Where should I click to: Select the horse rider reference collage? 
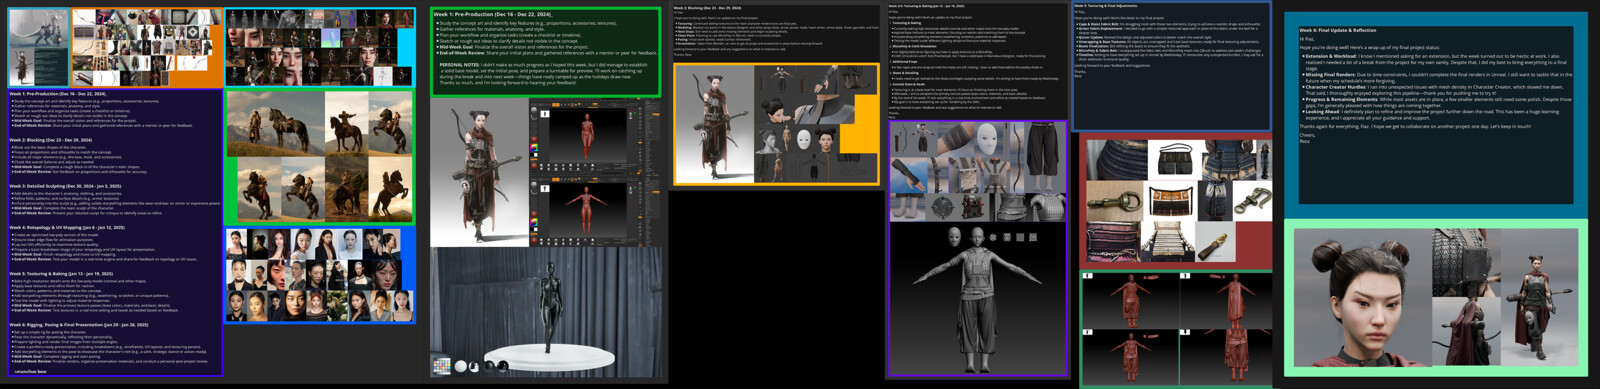point(319,157)
